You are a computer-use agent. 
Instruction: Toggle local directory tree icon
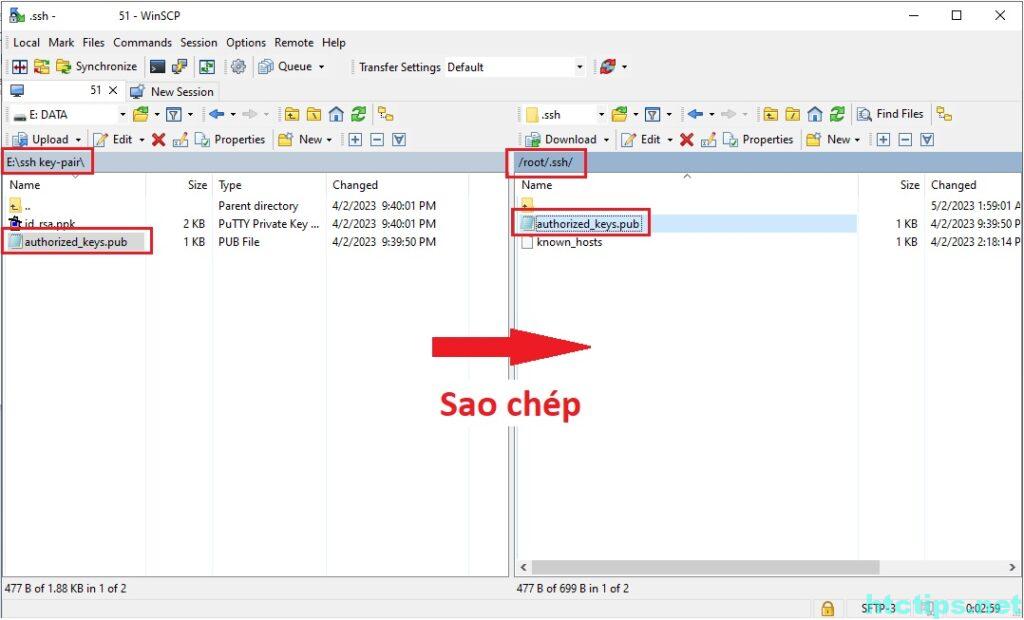[x=385, y=115]
